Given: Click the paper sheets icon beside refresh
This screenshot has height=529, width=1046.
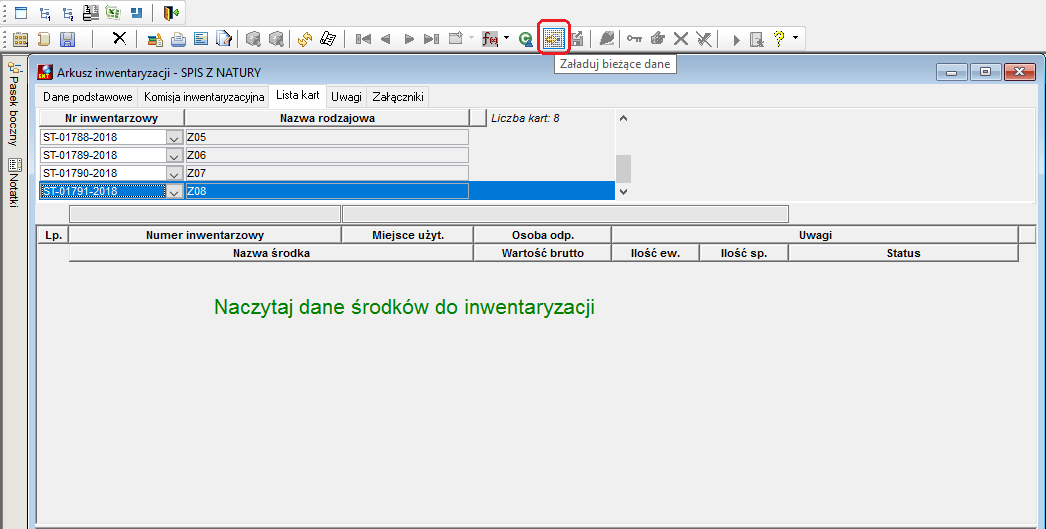Looking at the screenshot, I should tap(328, 39).
